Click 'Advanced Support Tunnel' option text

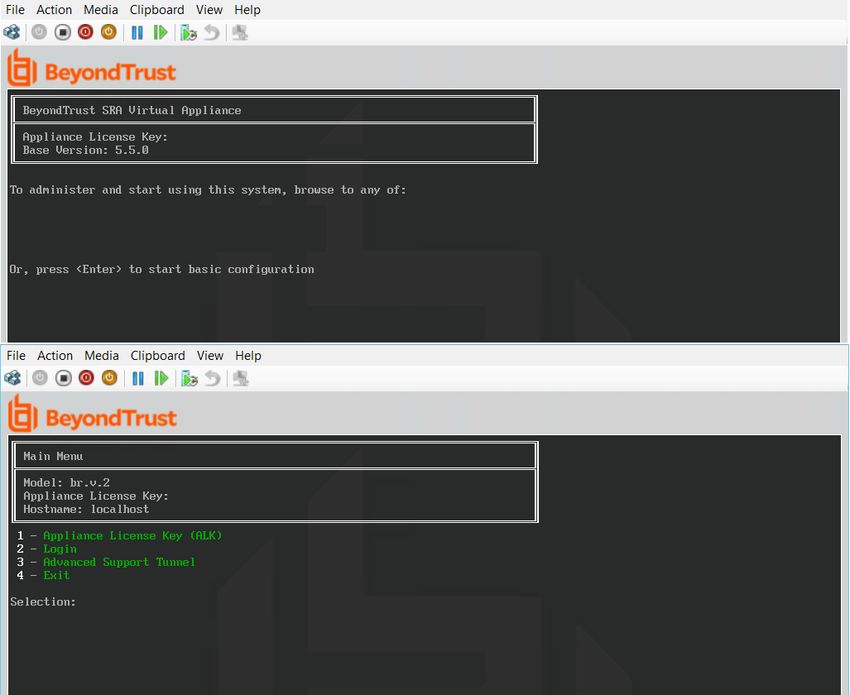(x=119, y=562)
